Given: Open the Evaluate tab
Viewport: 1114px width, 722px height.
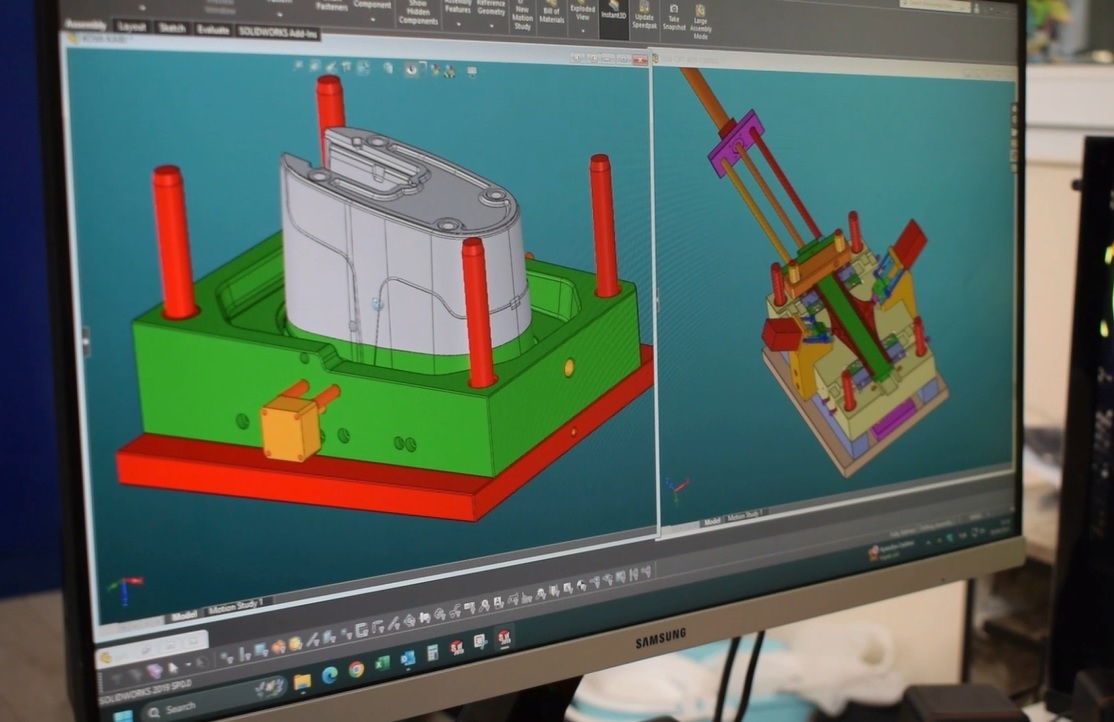Looking at the screenshot, I should [x=212, y=30].
